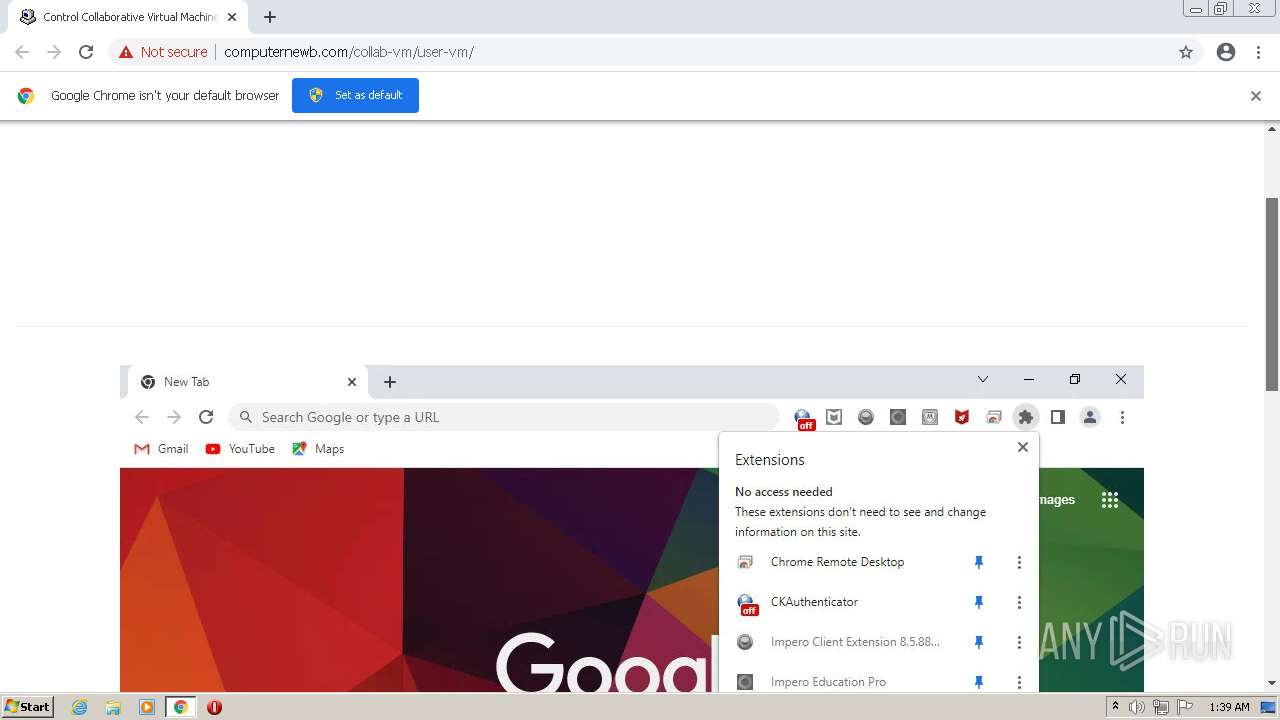Click the 1:39 AM clock

1229,707
